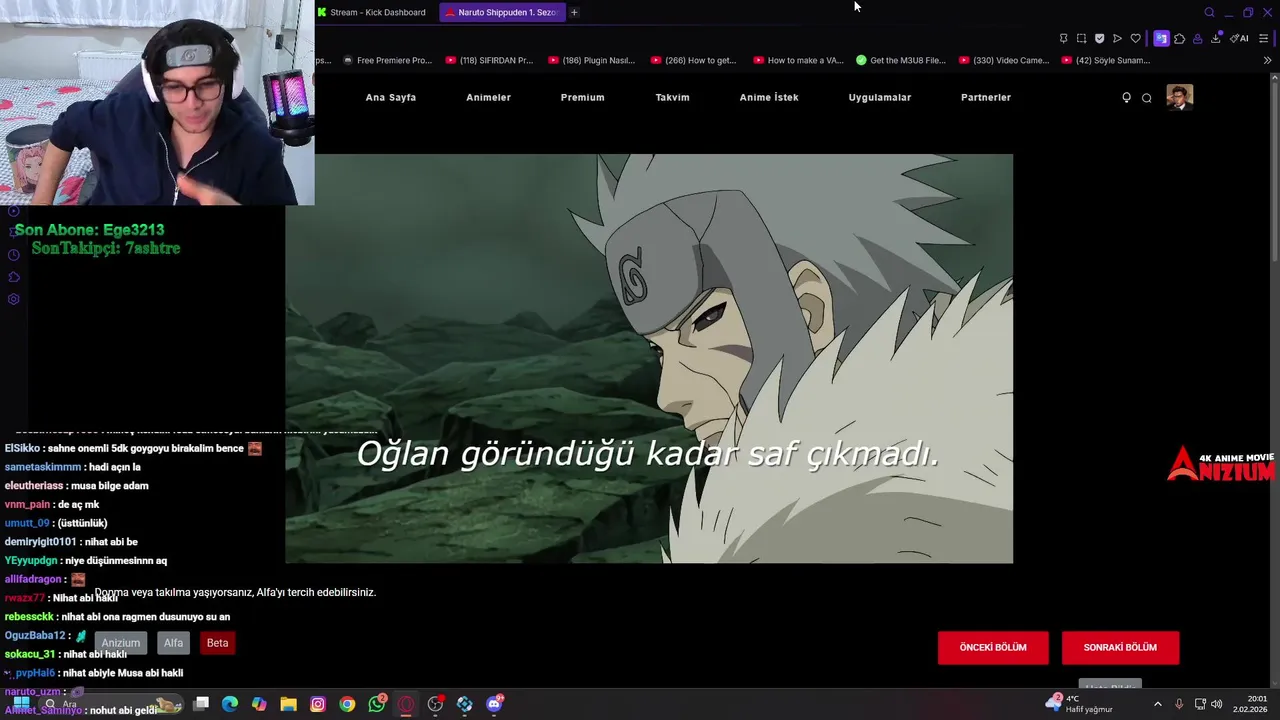Open the AI assistant toolbar button
This screenshot has width=1280, height=720.
tap(1239, 38)
